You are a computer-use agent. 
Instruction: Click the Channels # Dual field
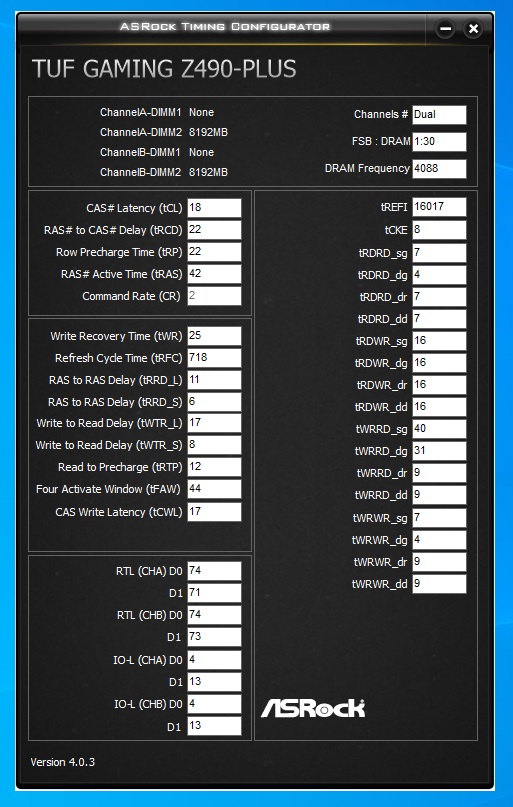[x=439, y=115]
